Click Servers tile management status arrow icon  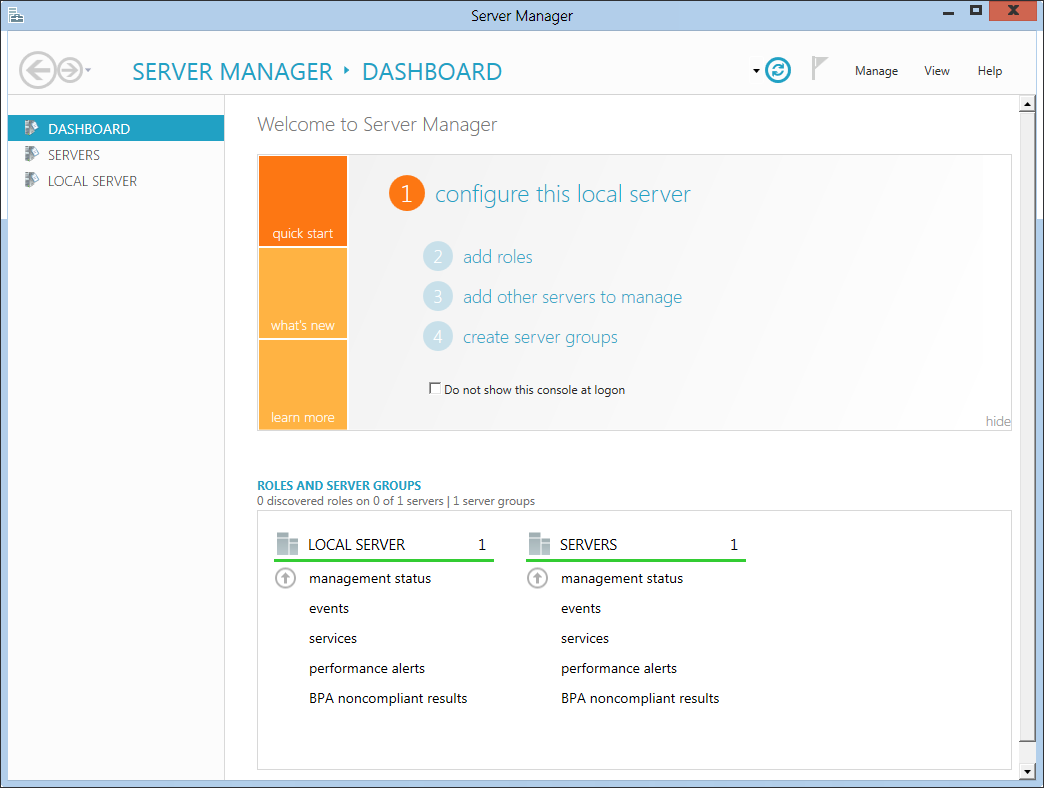pos(538,578)
